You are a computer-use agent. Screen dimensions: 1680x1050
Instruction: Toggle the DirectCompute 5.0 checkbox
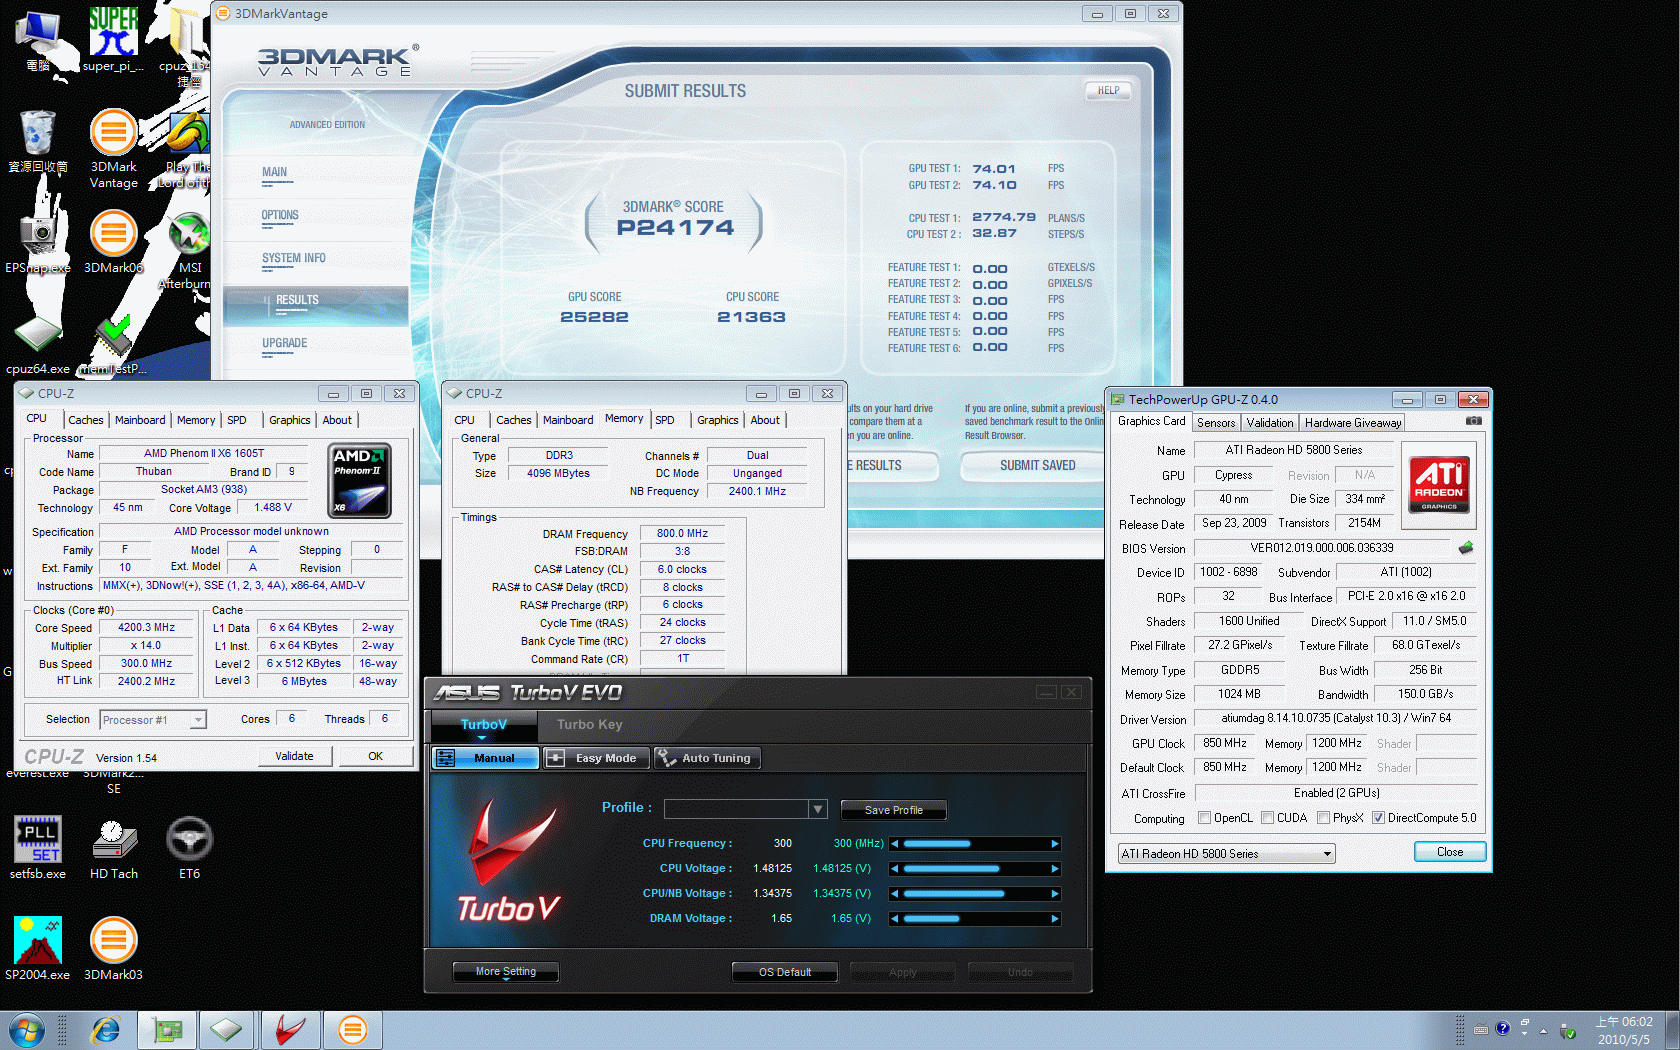point(1378,818)
